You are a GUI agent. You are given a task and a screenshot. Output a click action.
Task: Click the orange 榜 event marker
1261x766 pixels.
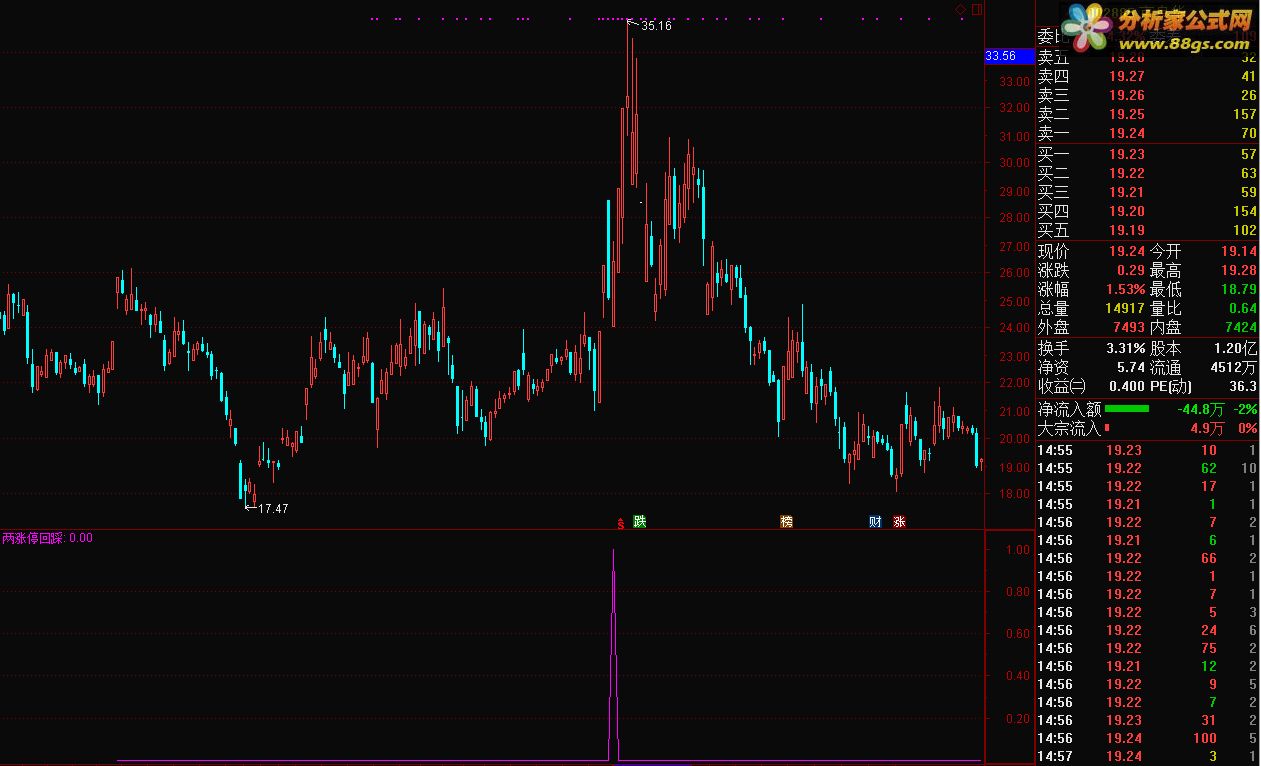pos(787,521)
